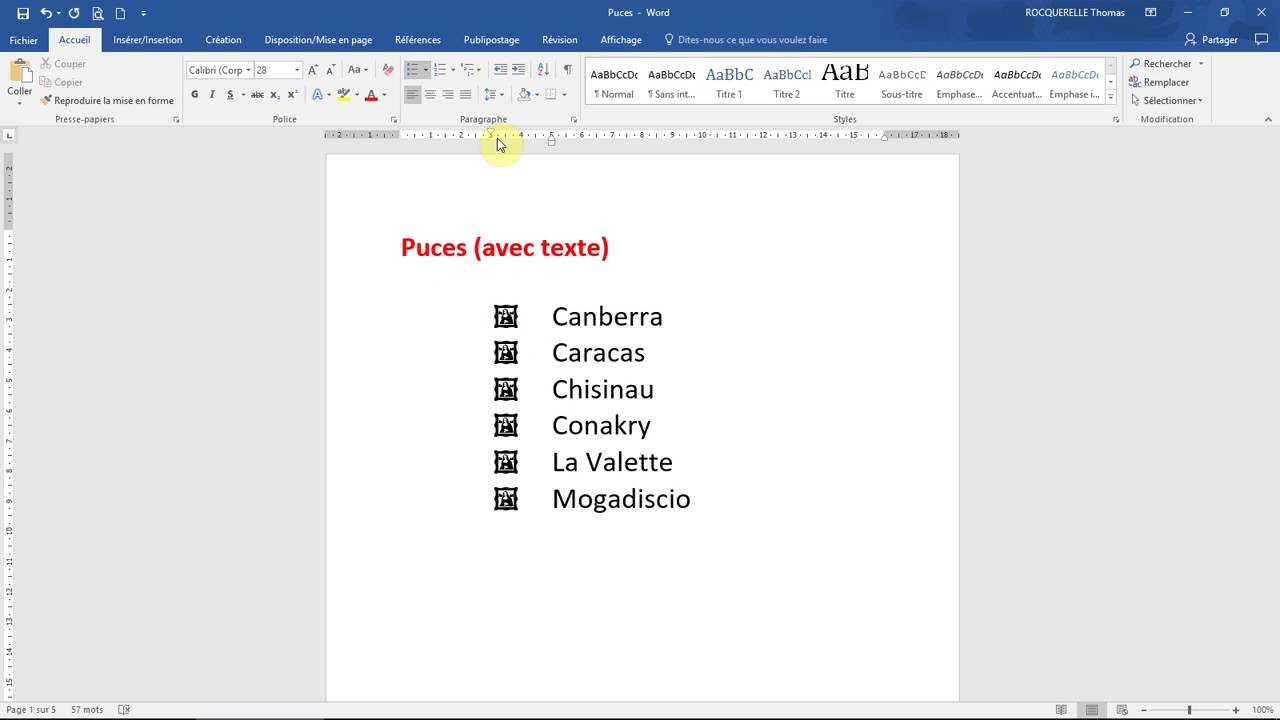Toggle show paragraph marks (¶)
Screen dimensions: 1280x720
point(567,70)
